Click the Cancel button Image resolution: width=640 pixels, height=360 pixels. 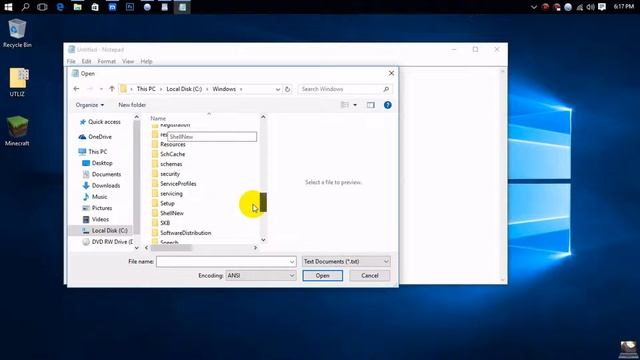coord(370,276)
